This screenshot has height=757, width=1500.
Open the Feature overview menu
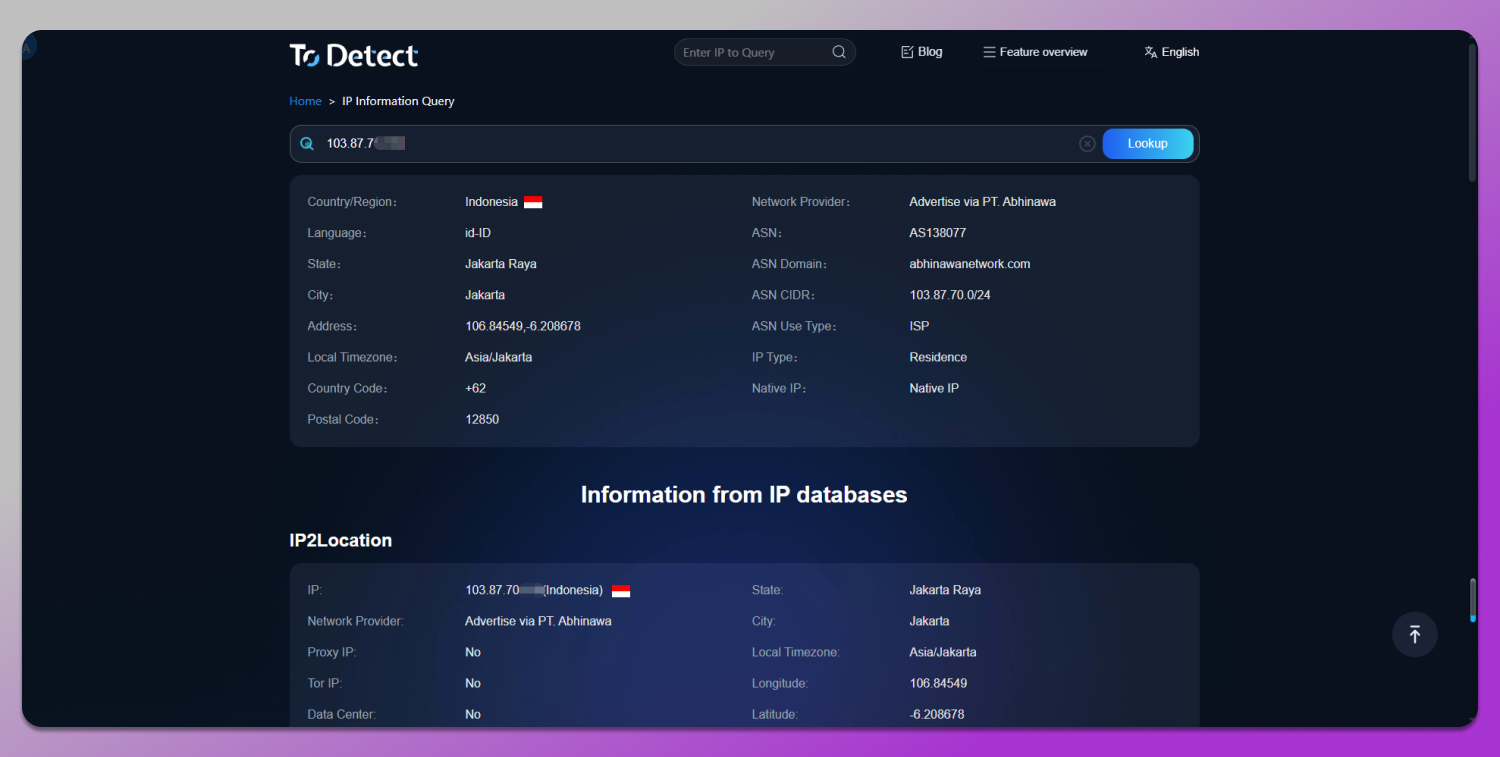(1043, 51)
